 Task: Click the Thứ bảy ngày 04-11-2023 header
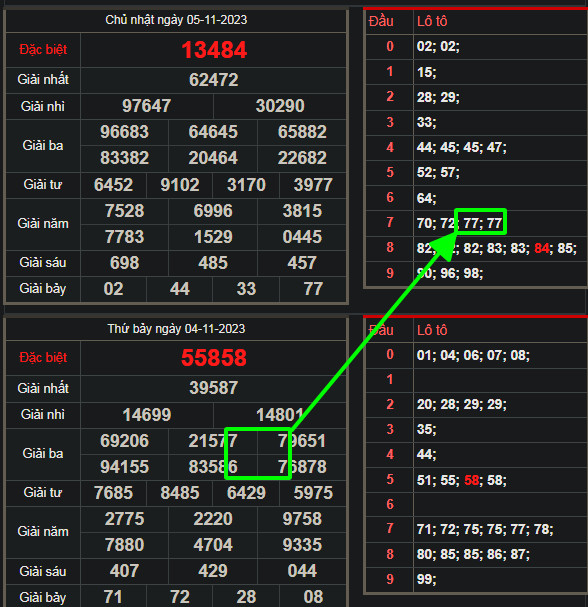[x=176, y=329]
